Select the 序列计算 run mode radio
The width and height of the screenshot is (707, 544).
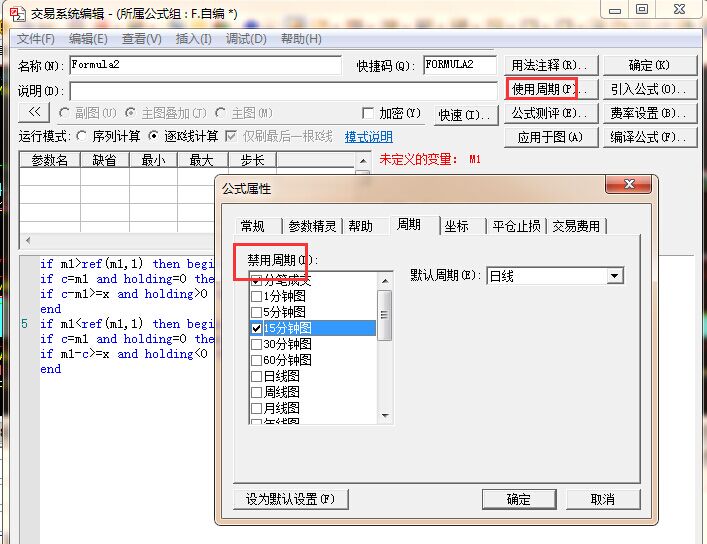(82, 136)
